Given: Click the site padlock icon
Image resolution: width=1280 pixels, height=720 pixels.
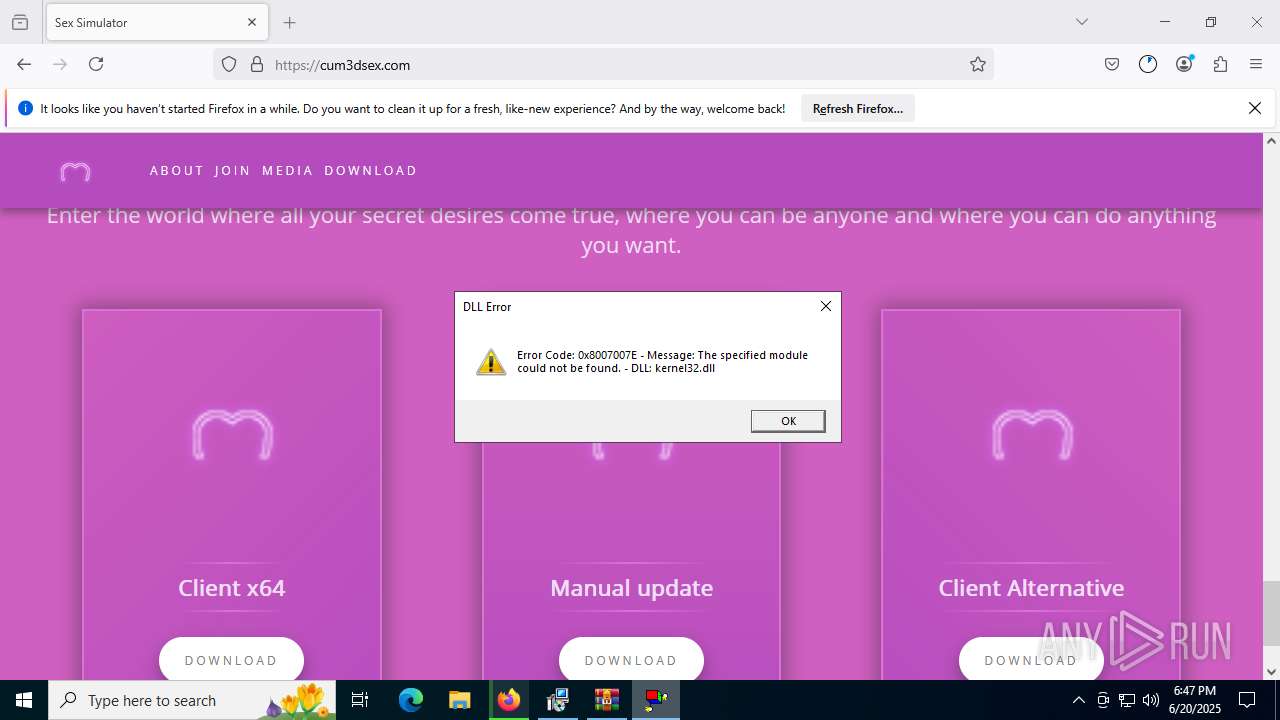Looking at the screenshot, I should 257,64.
